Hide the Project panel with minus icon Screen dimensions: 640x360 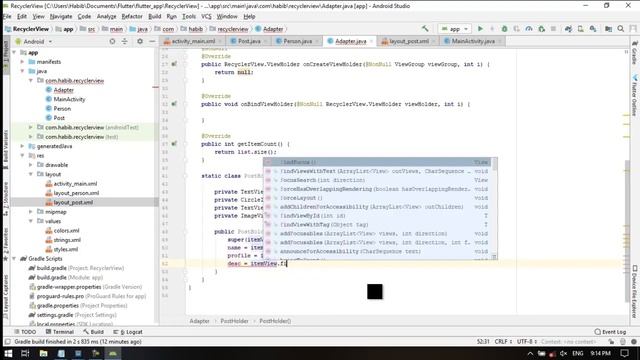click(152, 41)
